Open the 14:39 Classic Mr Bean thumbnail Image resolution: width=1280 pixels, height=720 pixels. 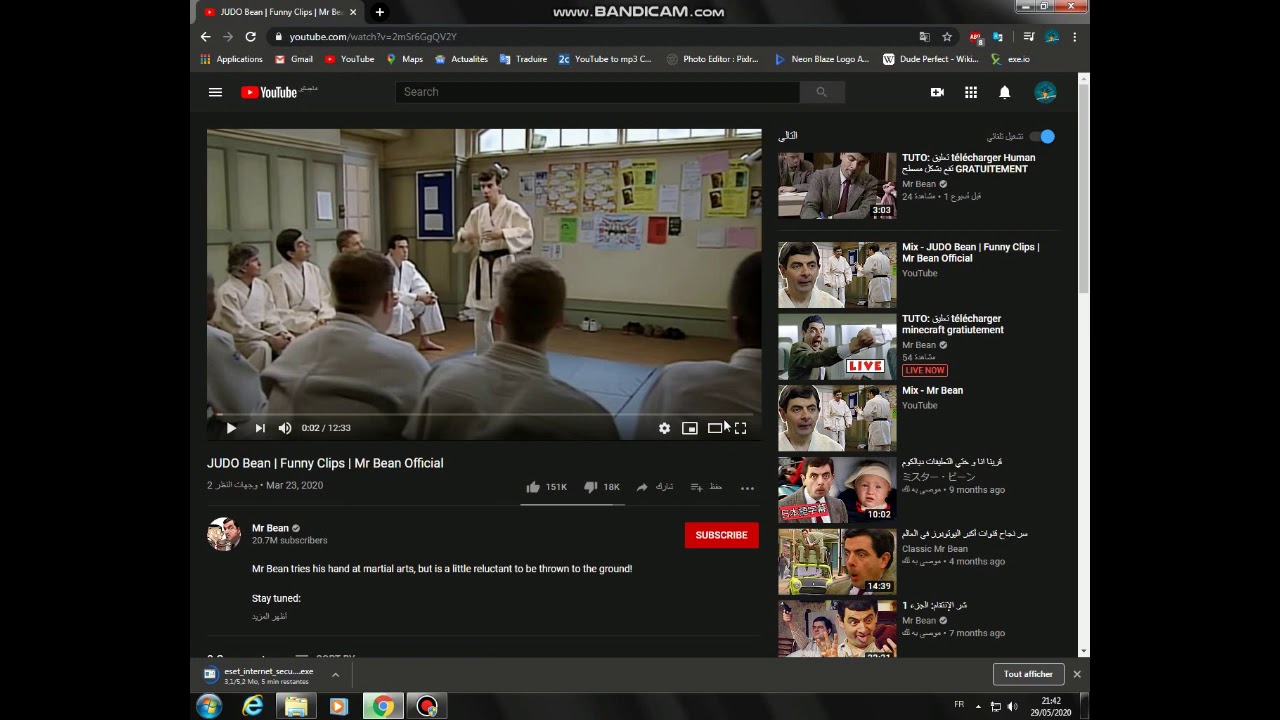[x=837, y=562]
